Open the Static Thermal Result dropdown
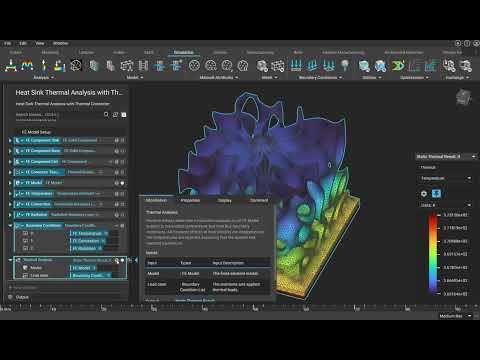The height and width of the screenshot is (360, 480). tap(446, 156)
